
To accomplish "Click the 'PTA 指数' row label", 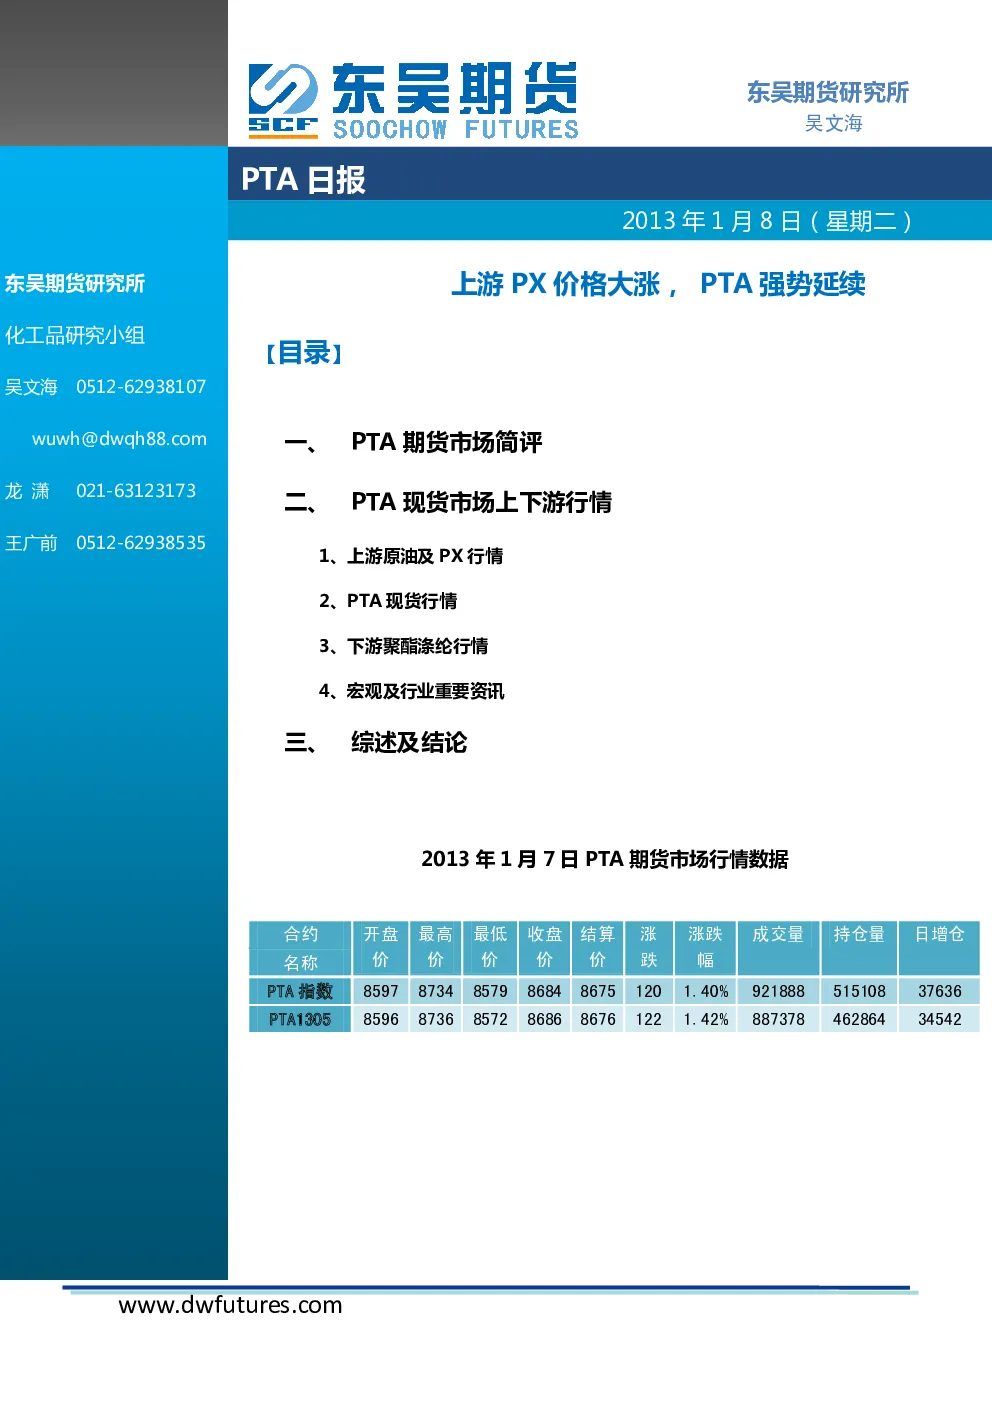I will 300,991.
